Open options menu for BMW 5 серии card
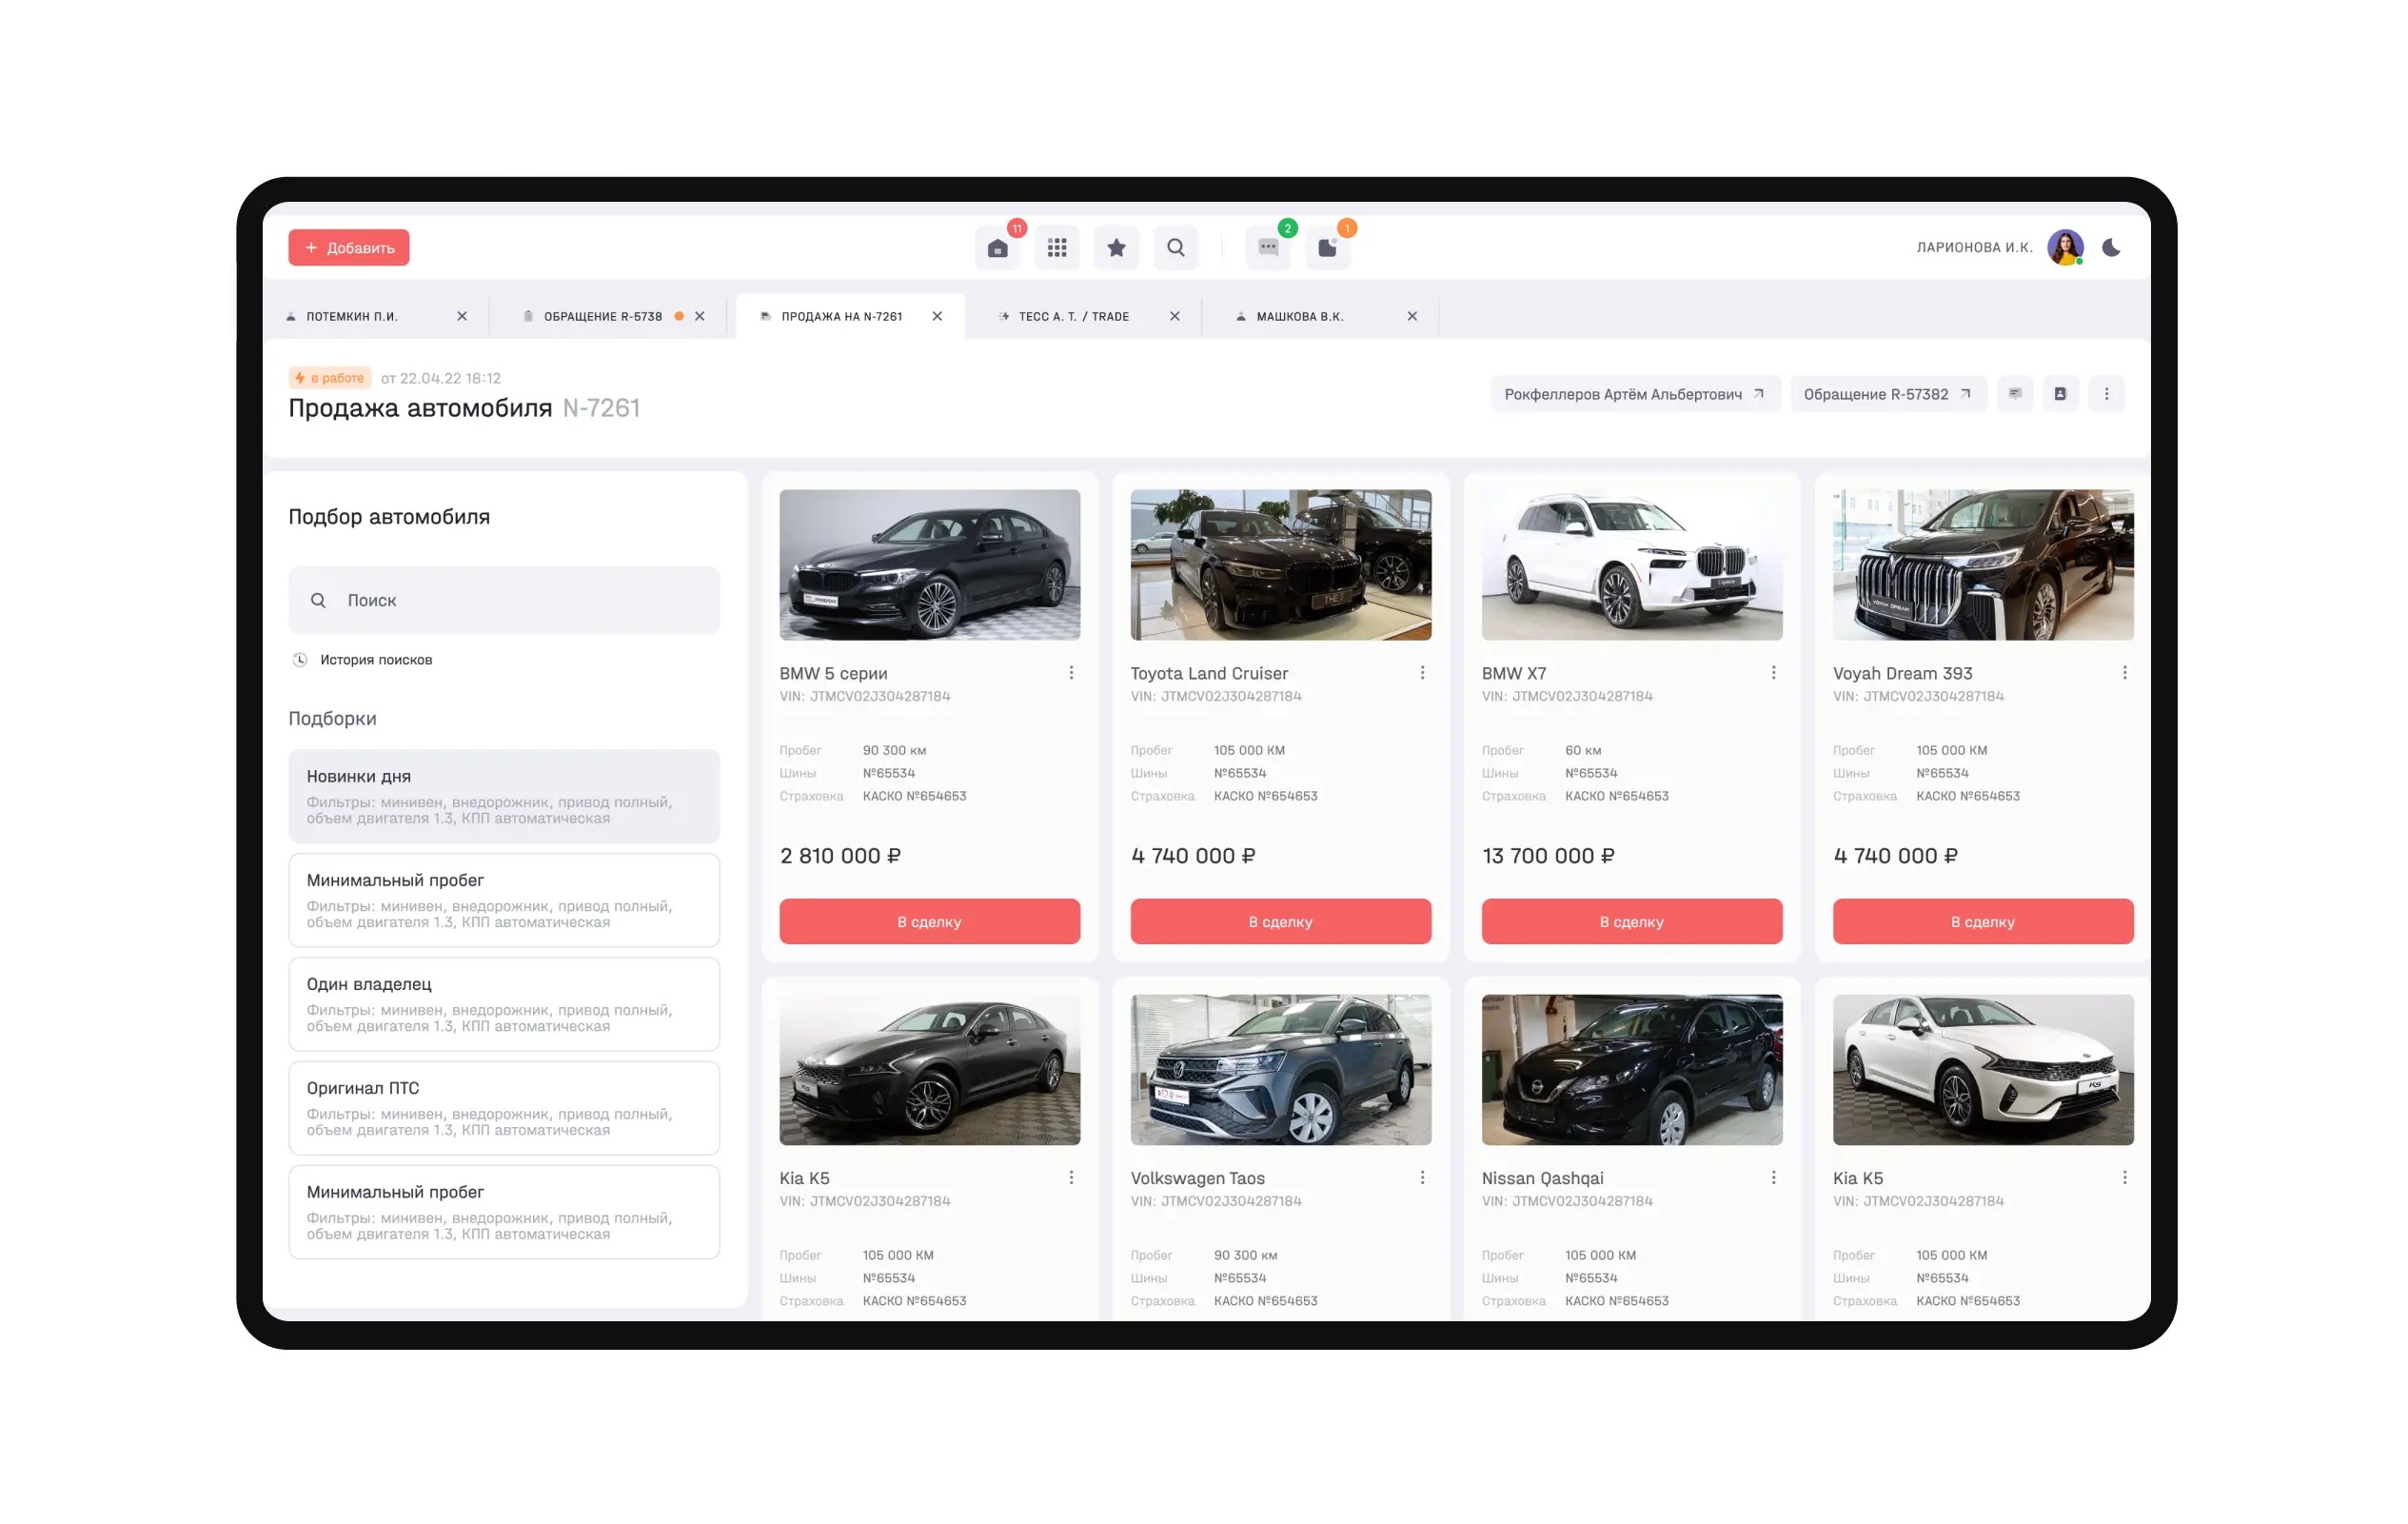 point(1071,673)
